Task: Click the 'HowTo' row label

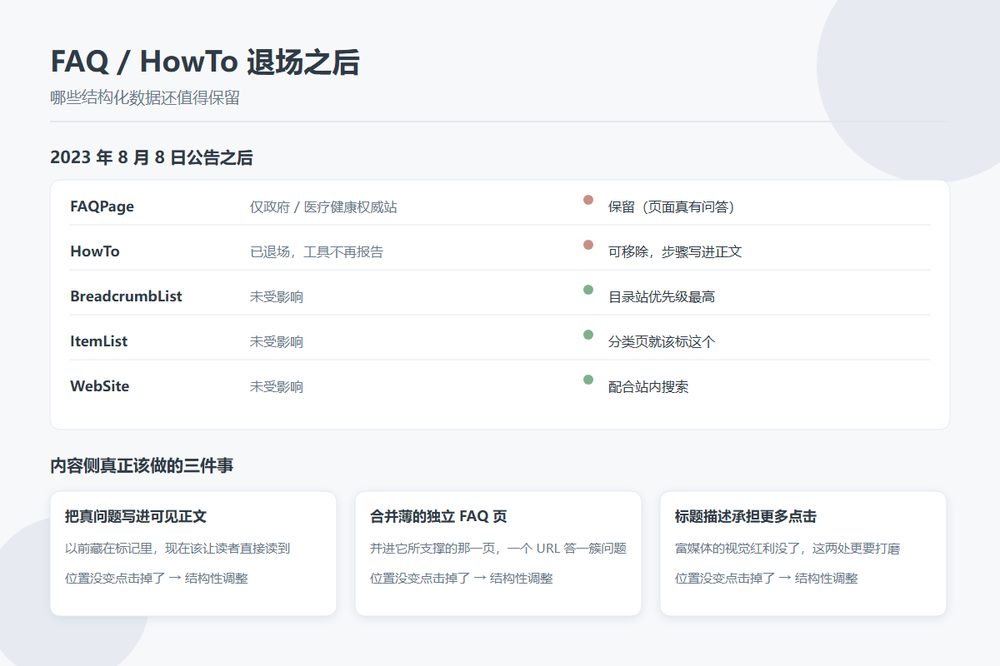Action: click(94, 251)
